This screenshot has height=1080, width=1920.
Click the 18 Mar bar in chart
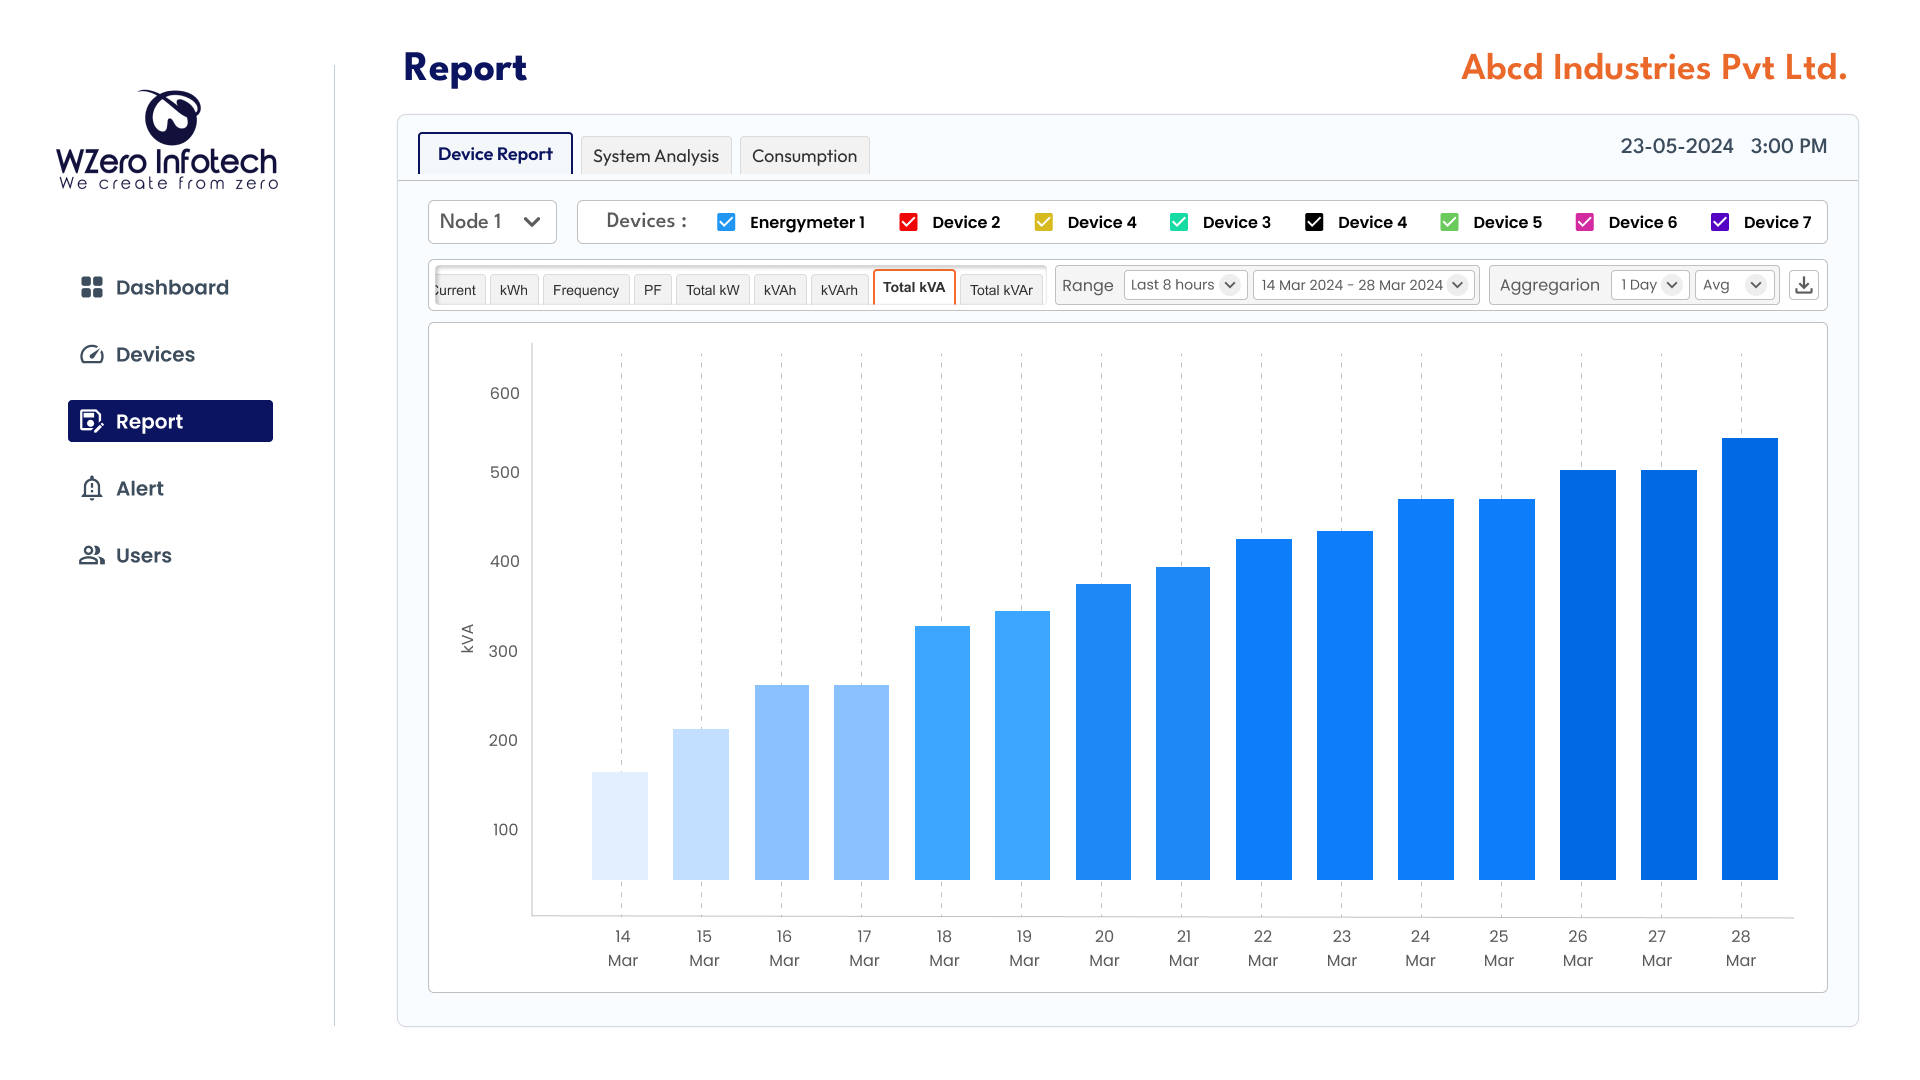[942, 753]
